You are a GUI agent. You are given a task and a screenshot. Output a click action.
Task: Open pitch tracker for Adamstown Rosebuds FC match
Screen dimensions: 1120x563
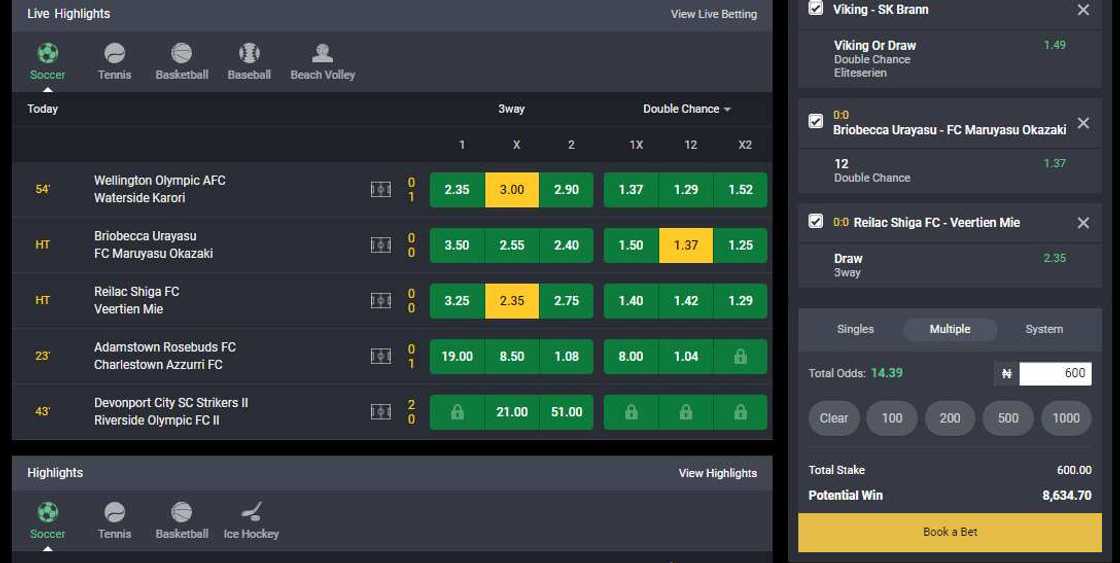(x=381, y=356)
